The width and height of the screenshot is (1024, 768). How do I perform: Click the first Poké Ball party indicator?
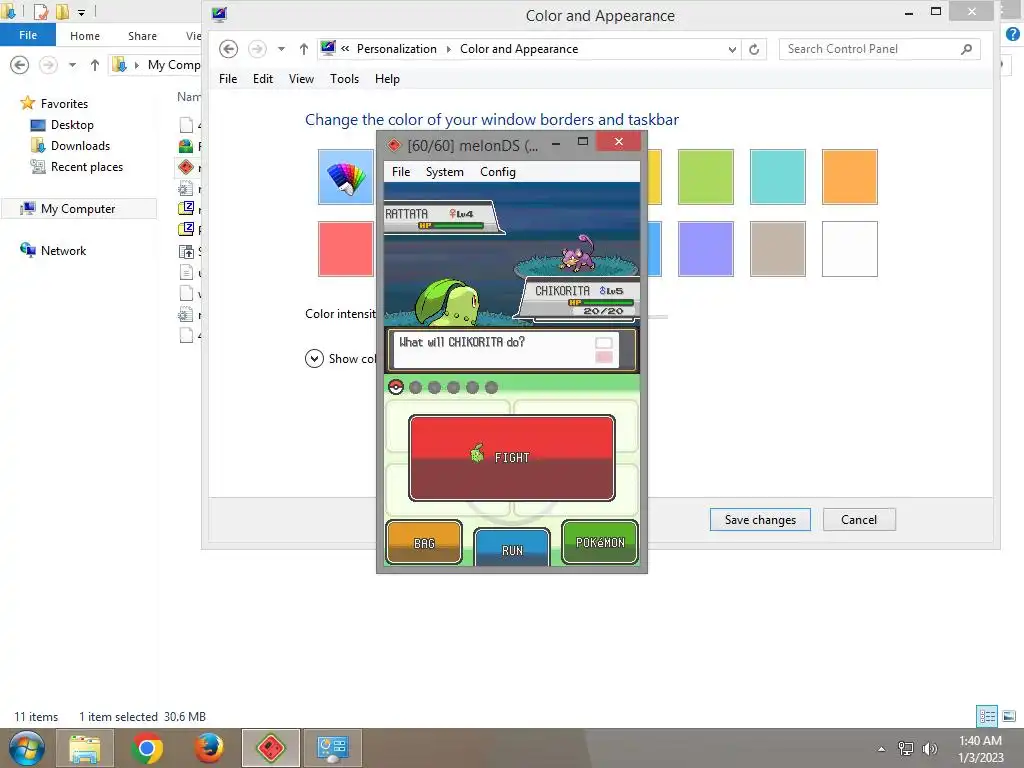tap(396, 387)
